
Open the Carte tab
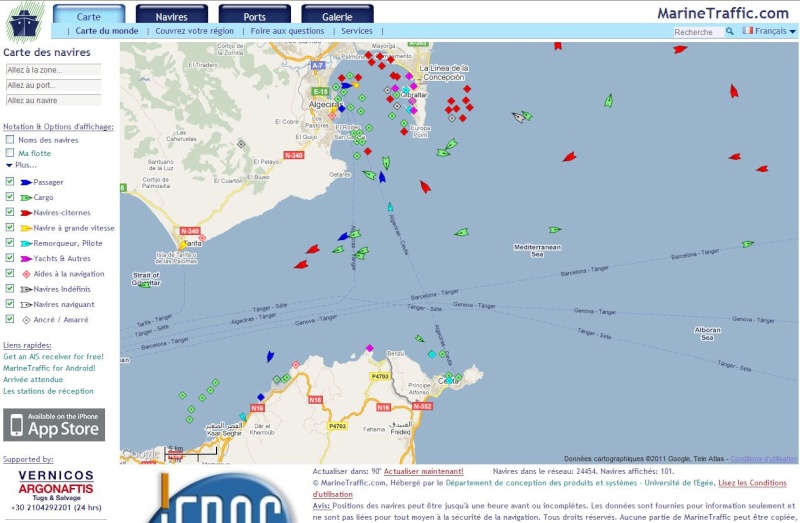(89, 15)
